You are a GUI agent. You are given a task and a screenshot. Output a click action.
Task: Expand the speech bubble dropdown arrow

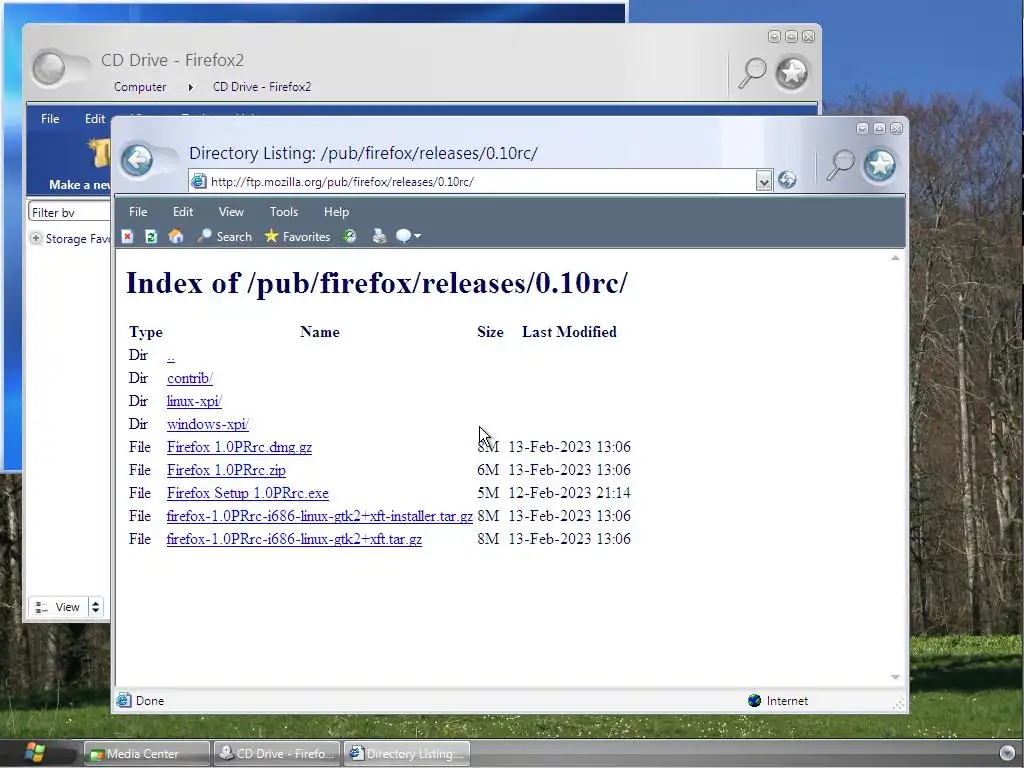pos(417,236)
